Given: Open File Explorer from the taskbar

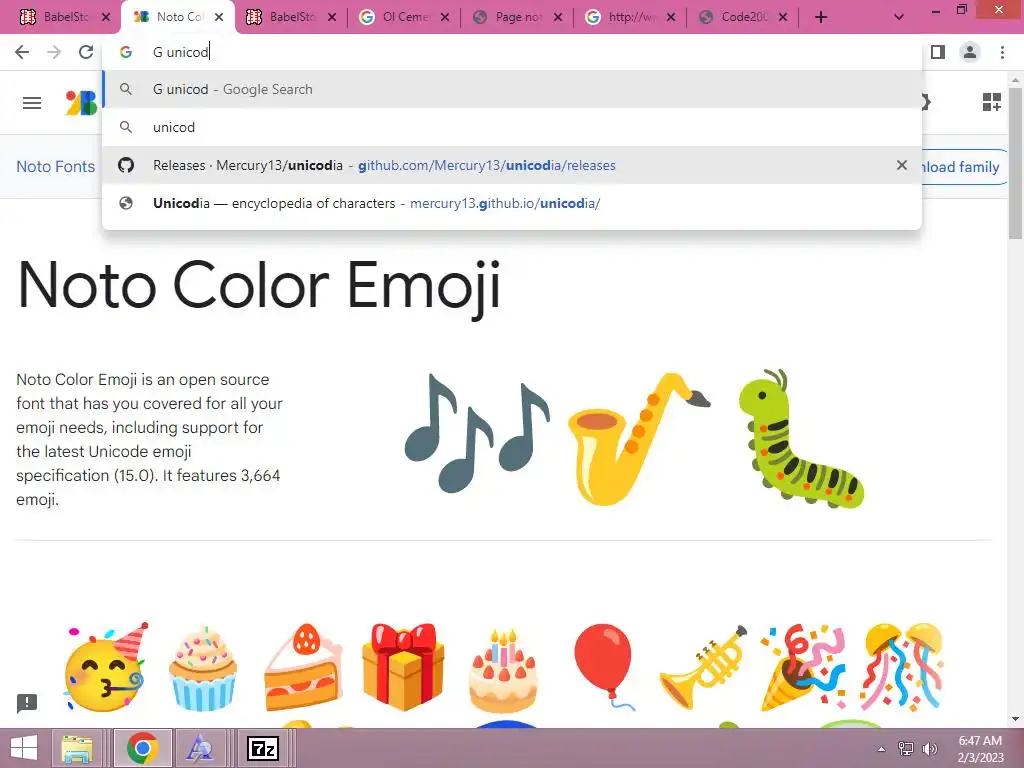Looking at the screenshot, I should point(77,748).
